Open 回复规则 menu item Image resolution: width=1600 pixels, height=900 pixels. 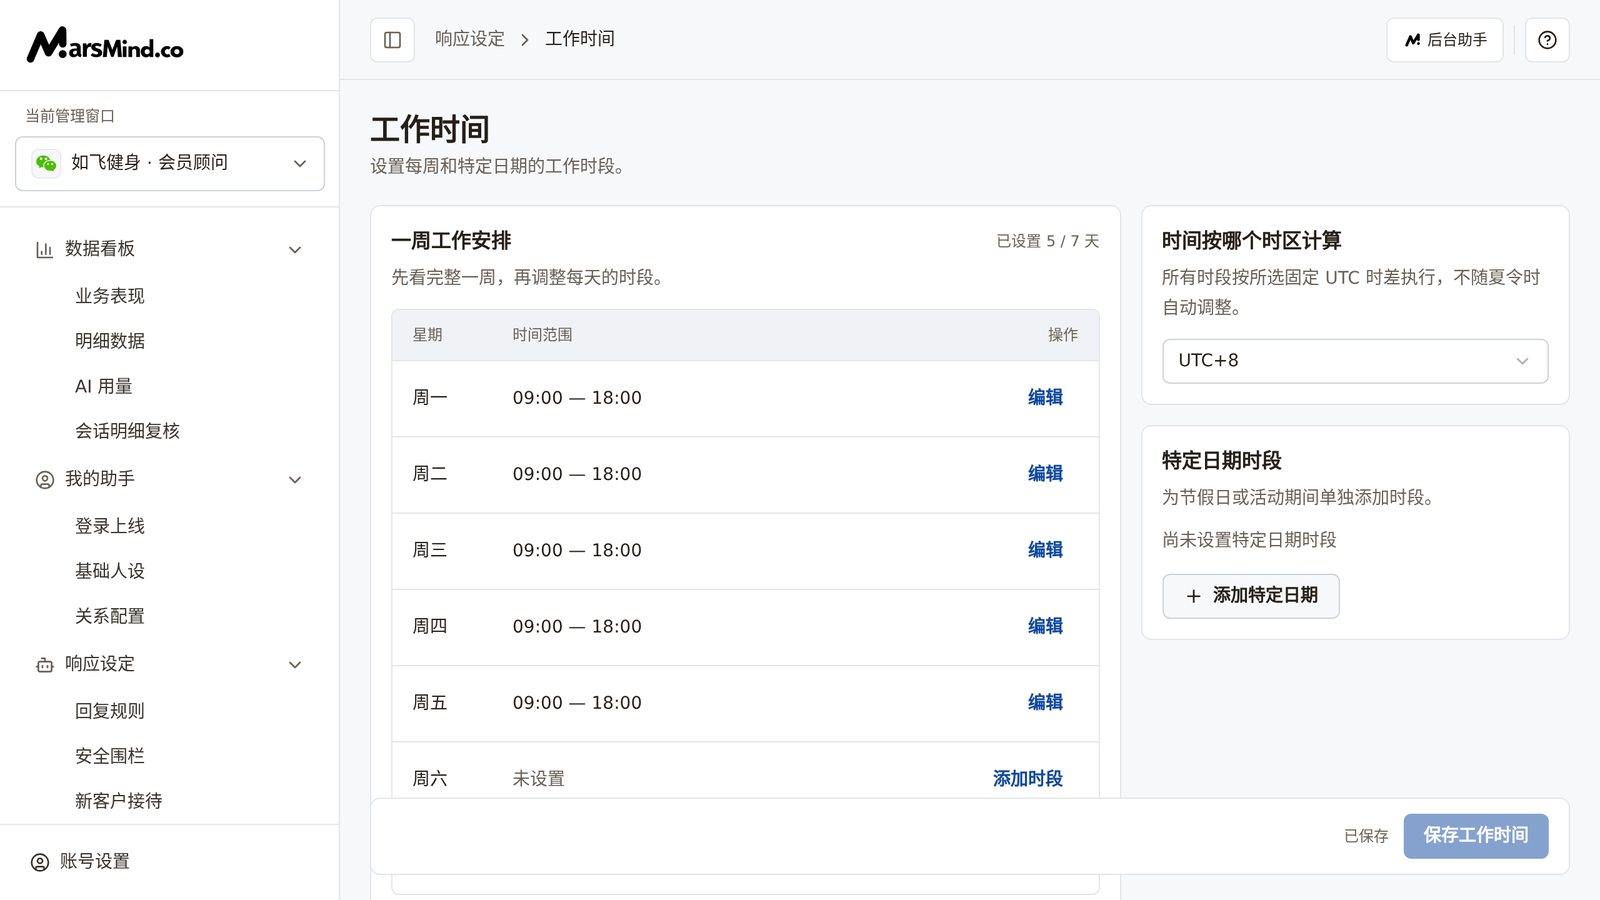pos(110,711)
